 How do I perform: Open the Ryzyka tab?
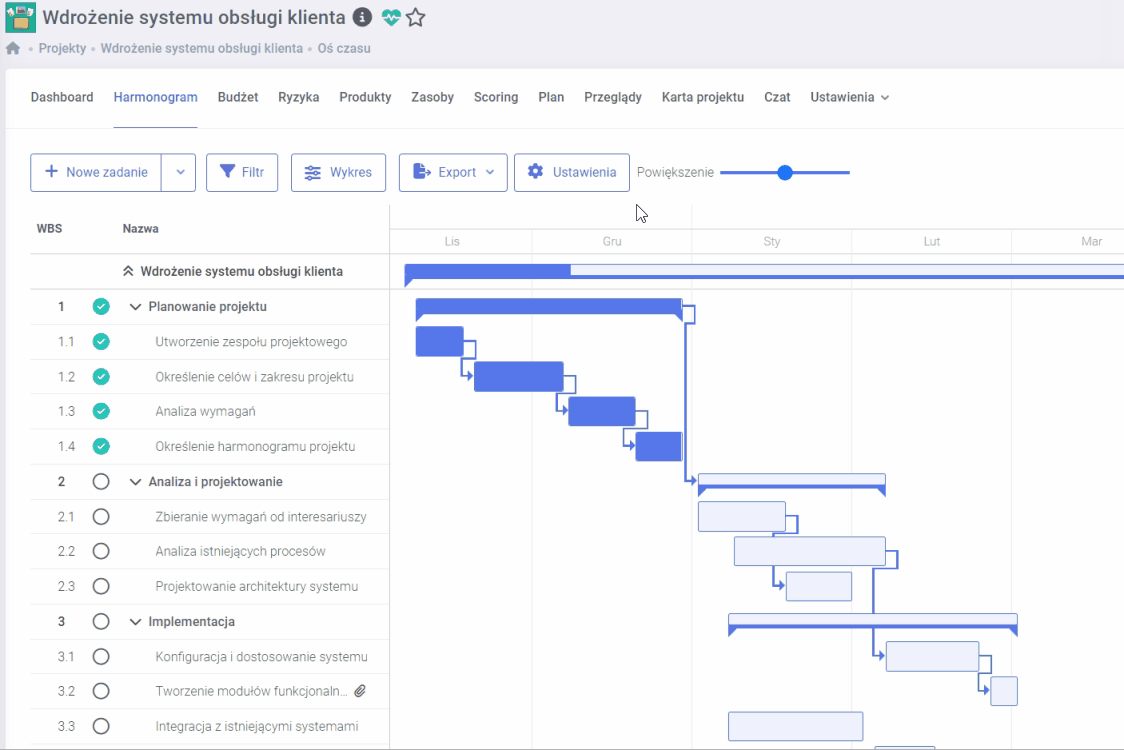(x=299, y=97)
